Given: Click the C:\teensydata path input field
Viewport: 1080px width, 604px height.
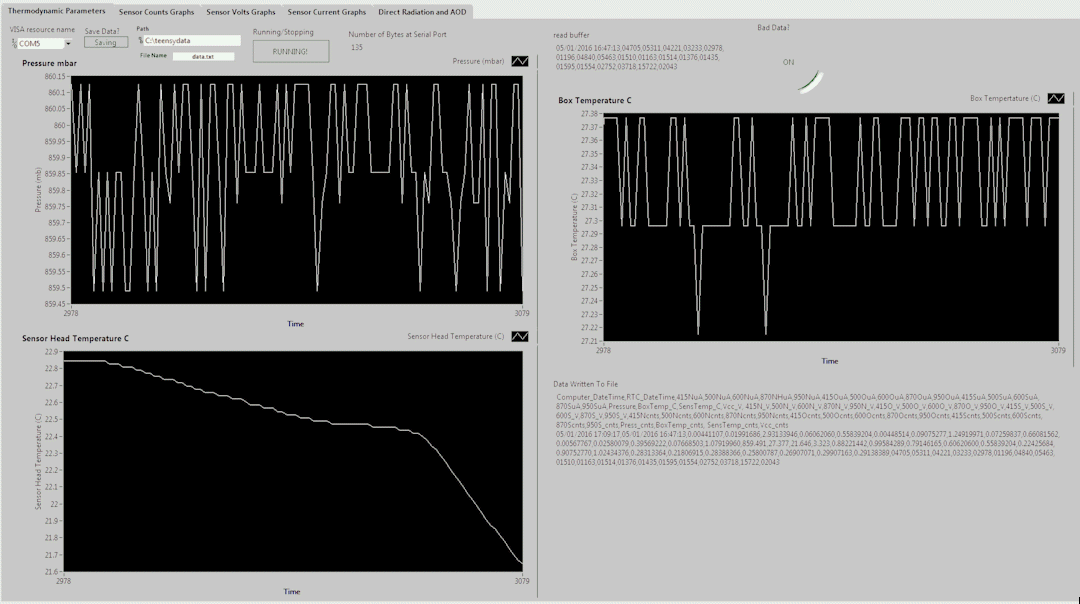Looking at the screenshot, I should click(194, 41).
